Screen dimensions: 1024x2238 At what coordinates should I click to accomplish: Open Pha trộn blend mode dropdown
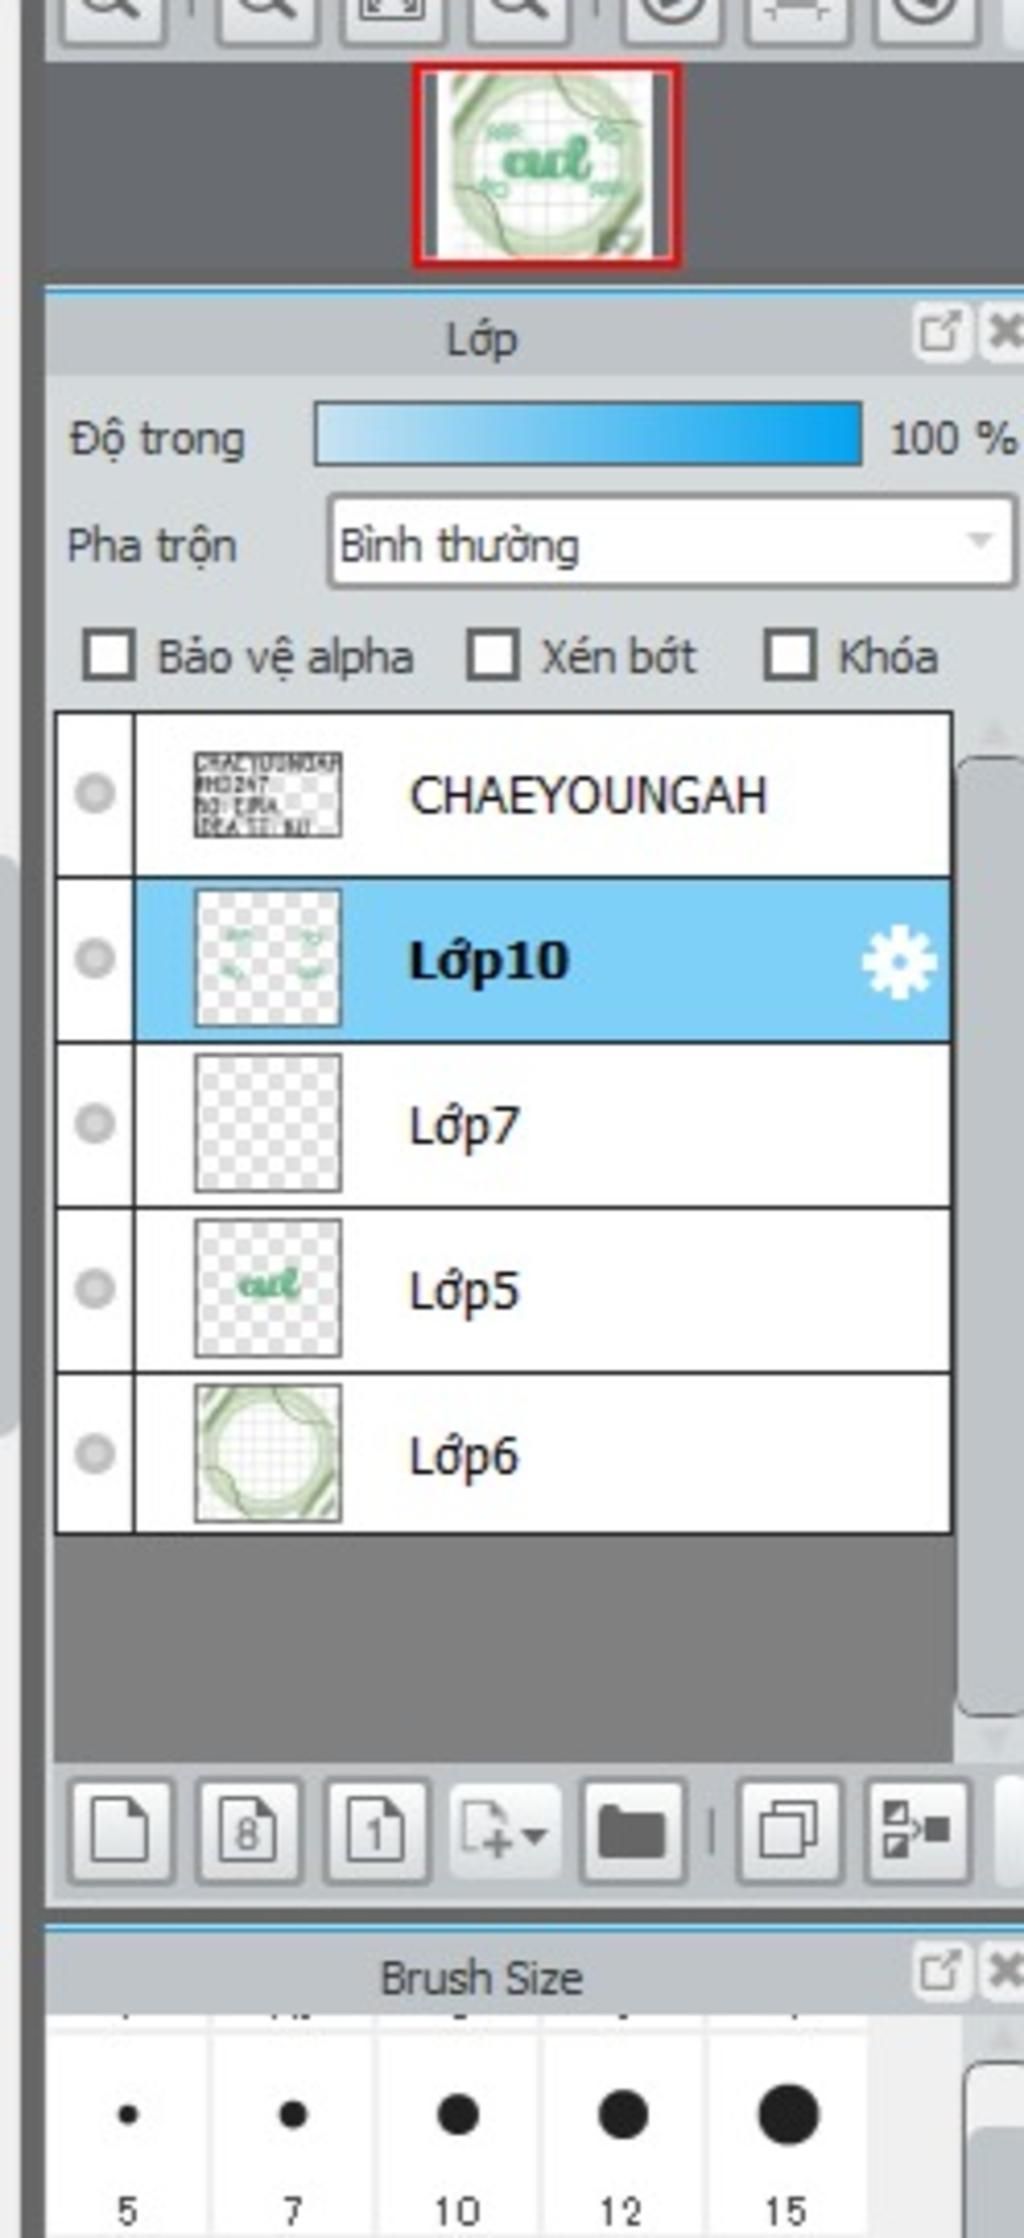click(671, 543)
